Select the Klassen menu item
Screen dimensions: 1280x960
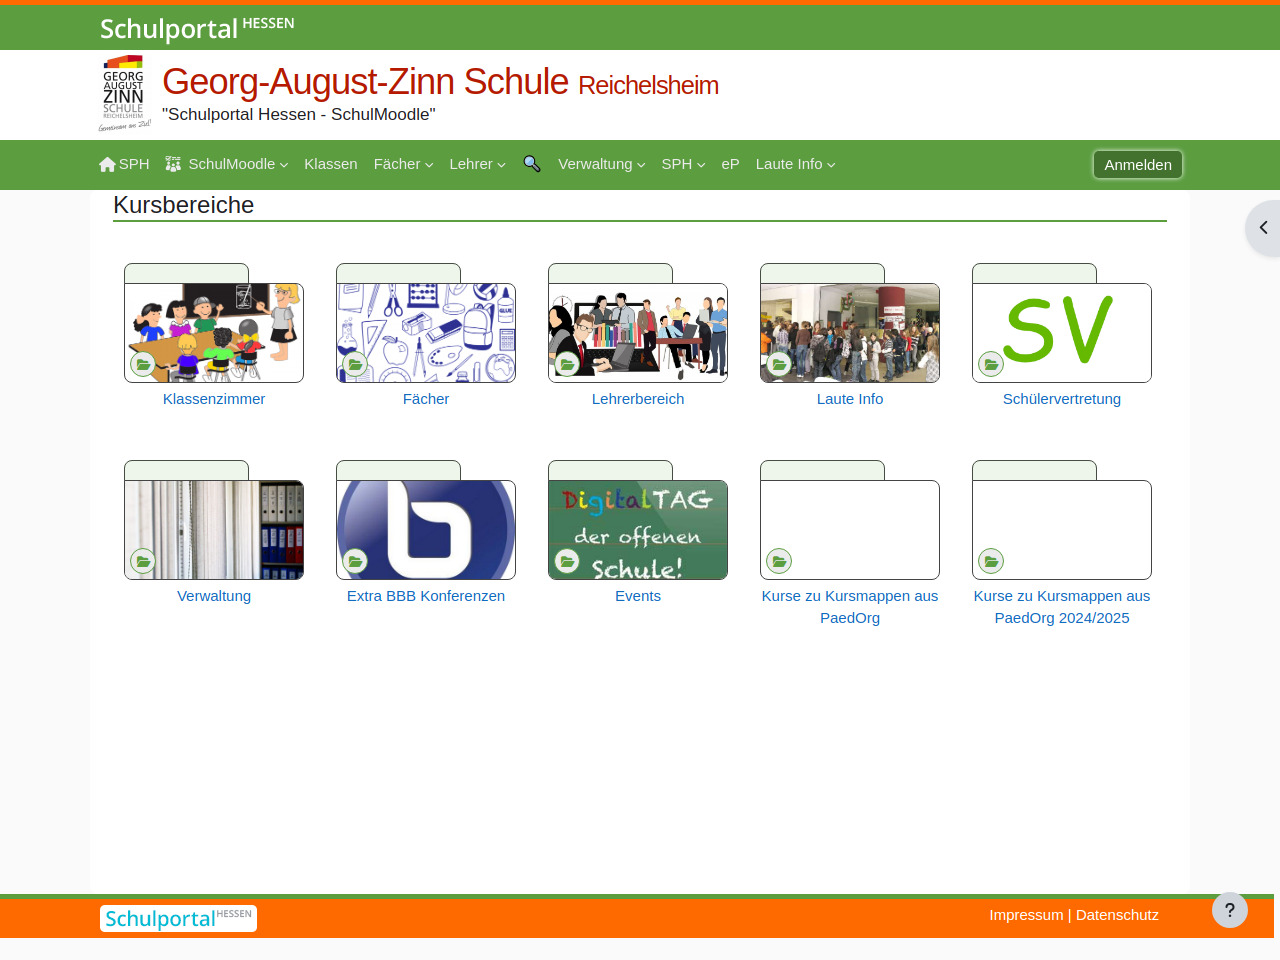331,164
